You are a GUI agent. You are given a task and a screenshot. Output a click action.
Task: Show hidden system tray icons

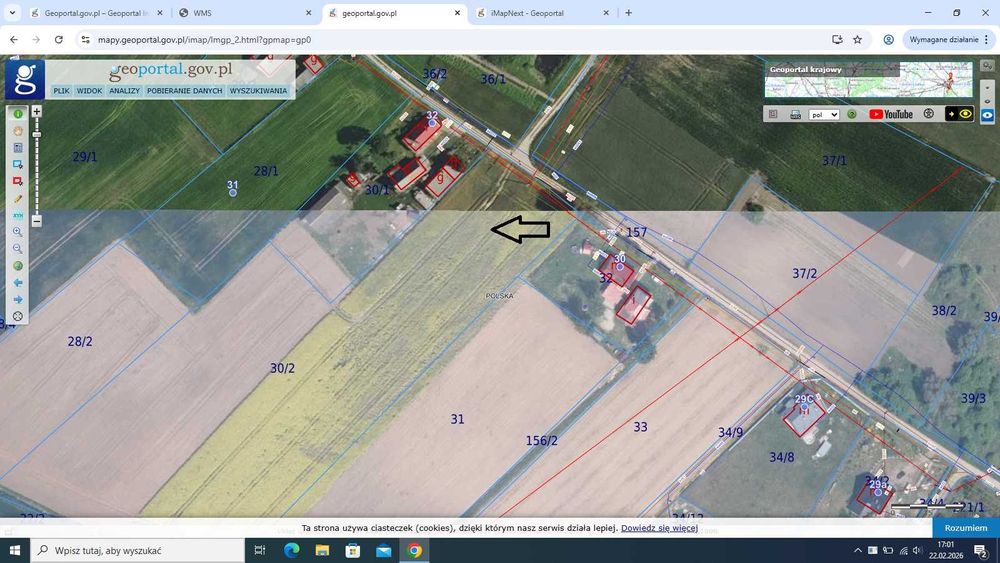(858, 550)
